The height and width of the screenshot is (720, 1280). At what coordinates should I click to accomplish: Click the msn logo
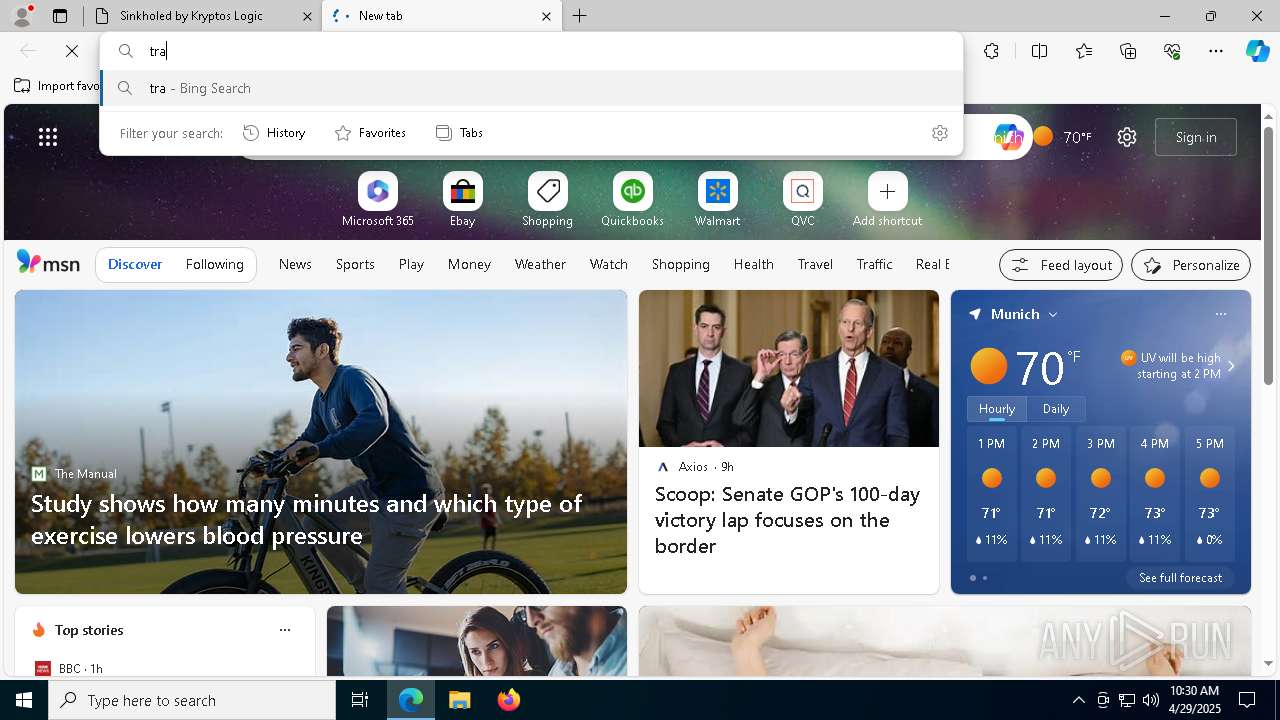click(48, 263)
